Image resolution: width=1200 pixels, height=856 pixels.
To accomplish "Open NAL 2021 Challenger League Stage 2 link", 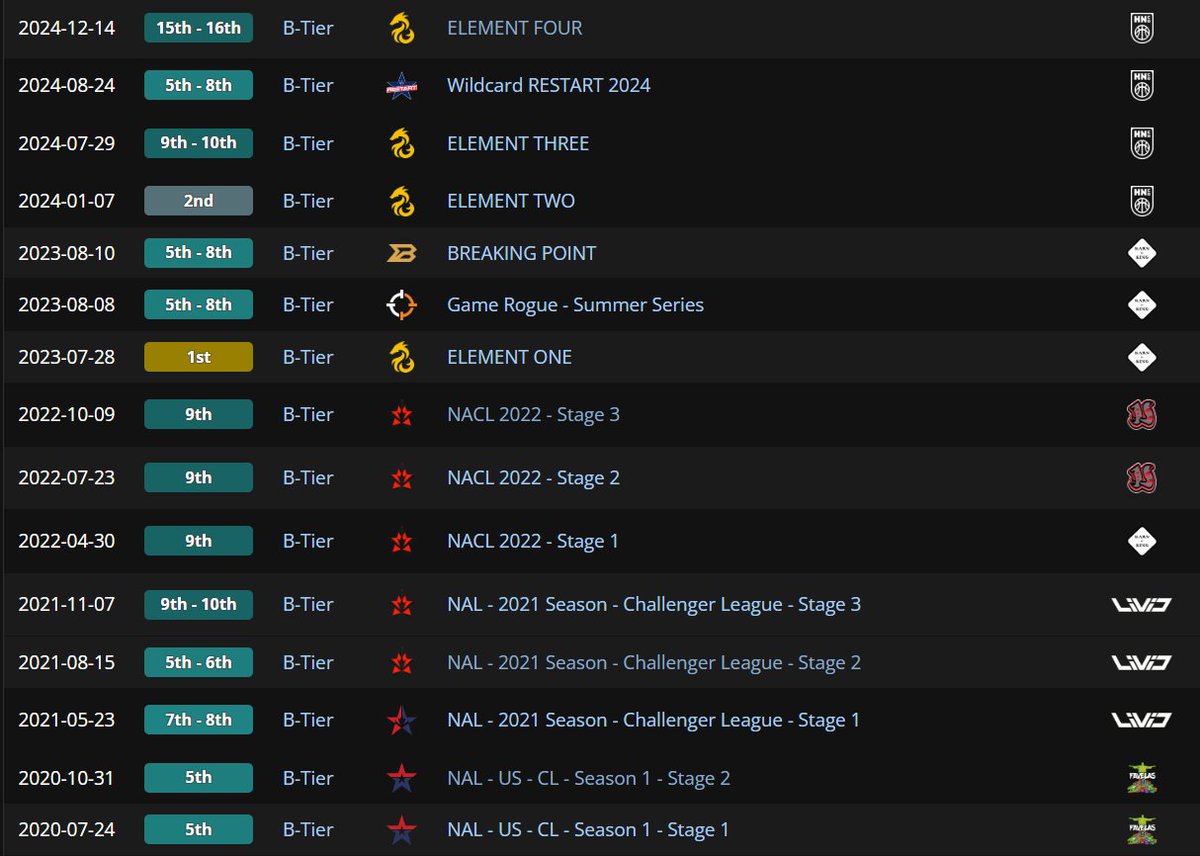I will tap(654, 662).
